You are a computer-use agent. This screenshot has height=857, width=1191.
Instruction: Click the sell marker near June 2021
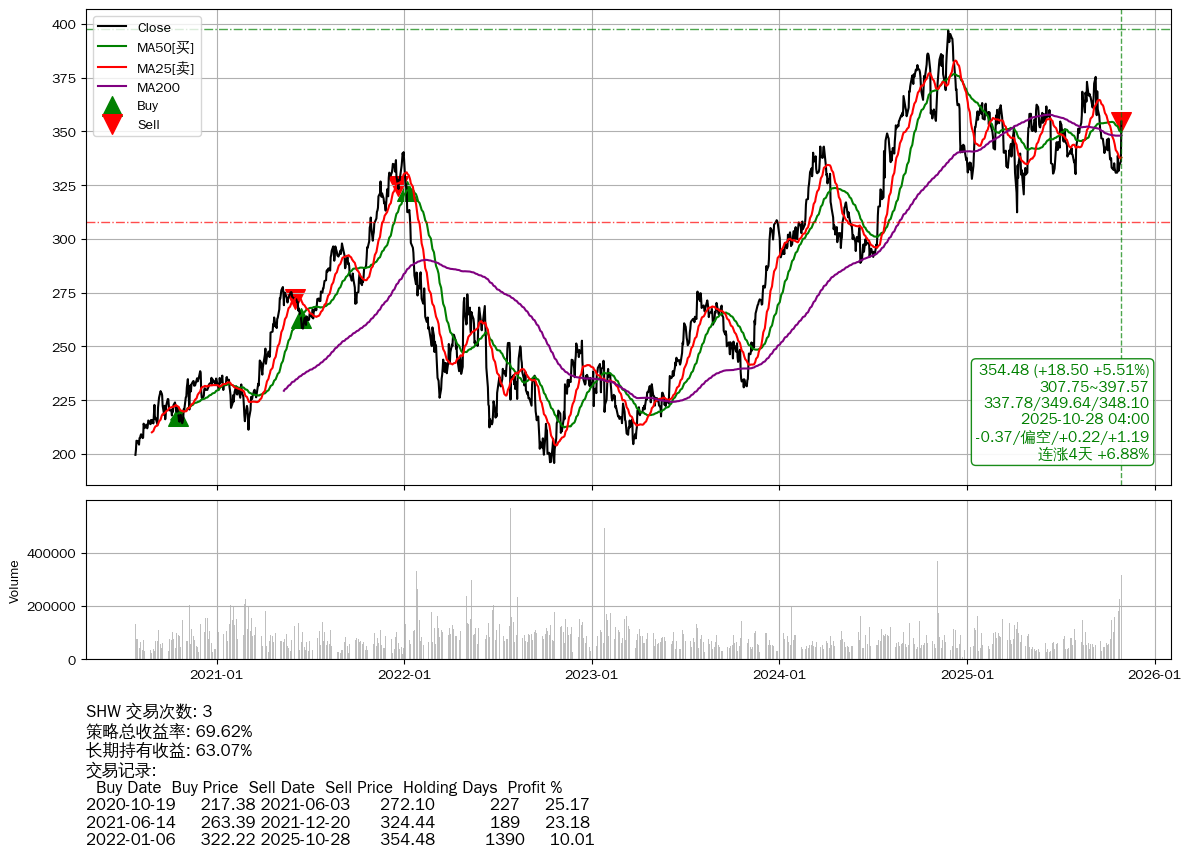coord(295,299)
